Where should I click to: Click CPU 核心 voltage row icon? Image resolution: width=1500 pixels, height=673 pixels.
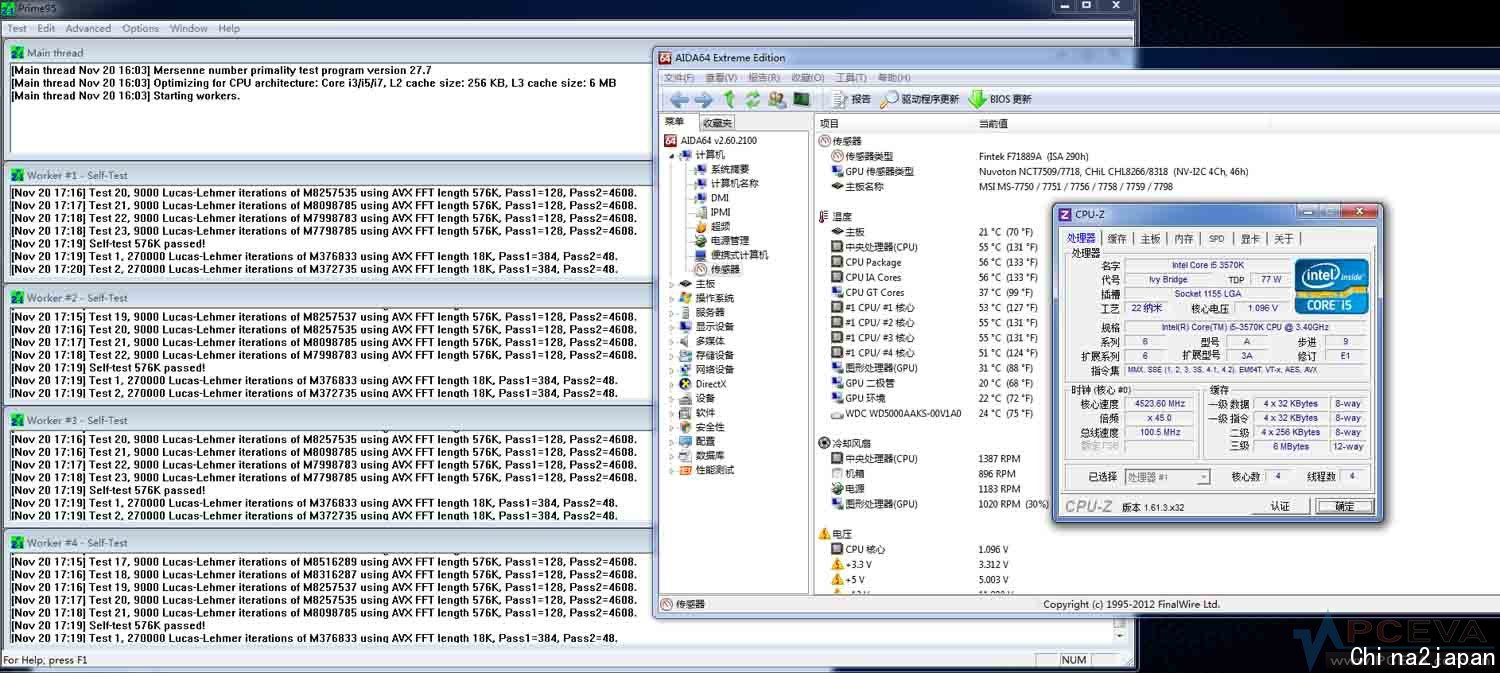[x=837, y=549]
